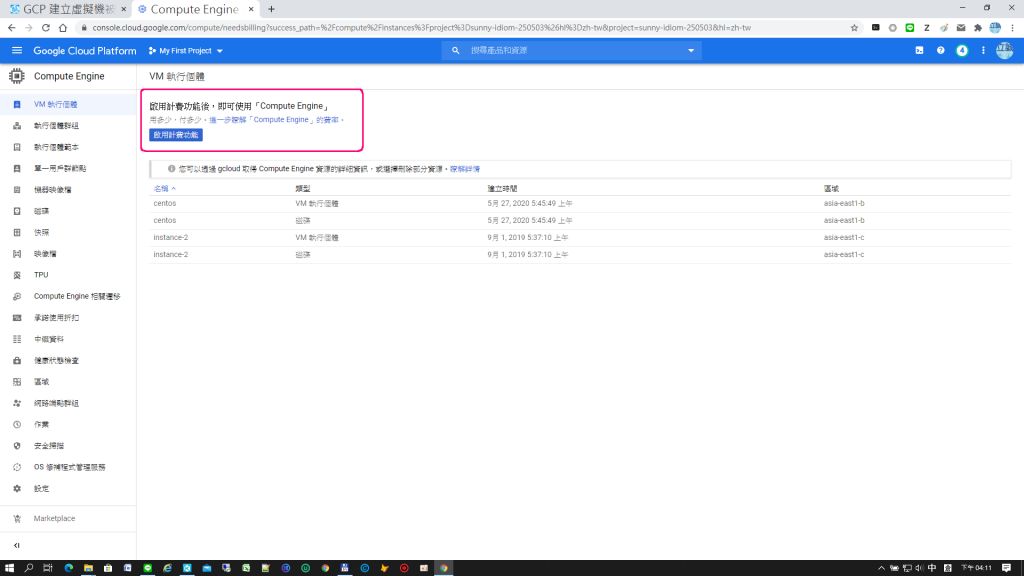Open the Chrome extensions puzzle icon
Screen dimensions: 1024x576
pos(978,27)
